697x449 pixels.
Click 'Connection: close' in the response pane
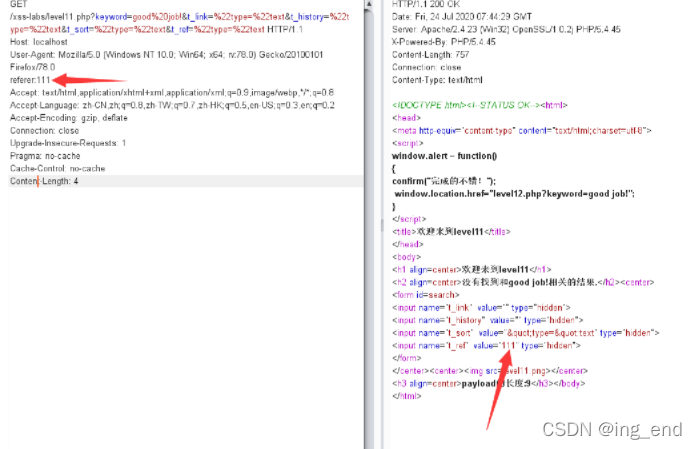point(426,67)
